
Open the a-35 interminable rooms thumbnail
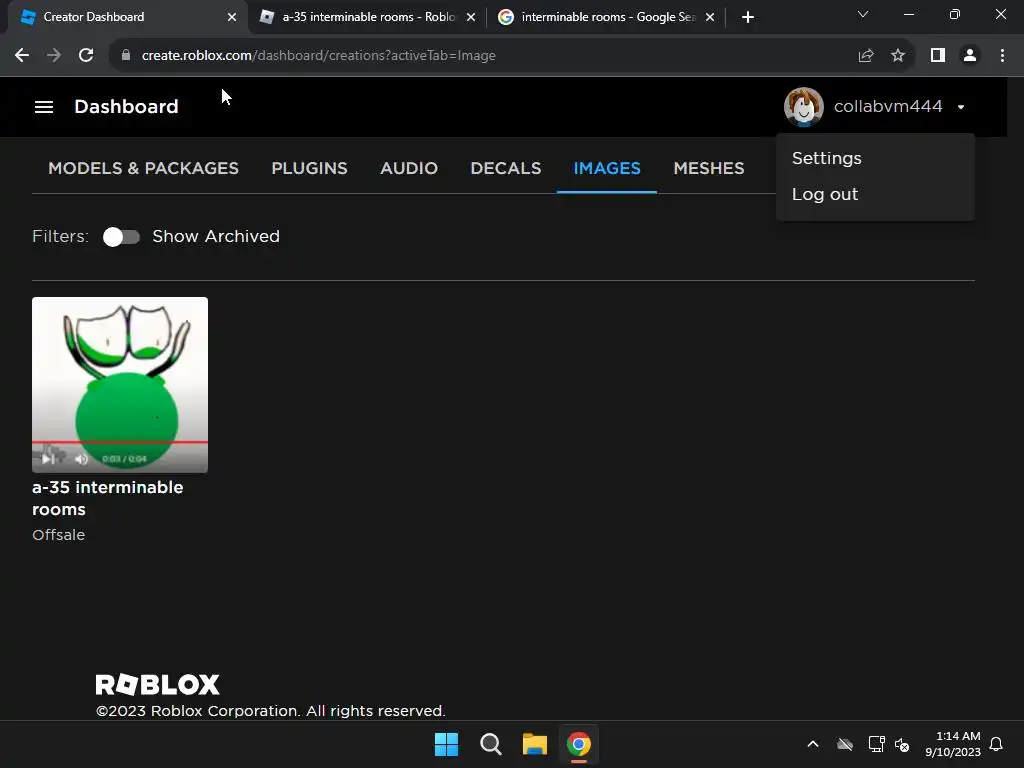click(x=120, y=385)
